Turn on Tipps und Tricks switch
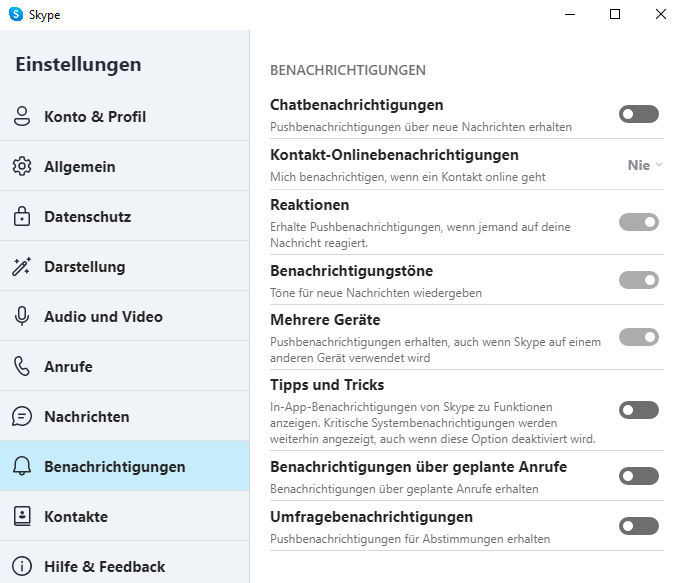Viewport: 684px width, 583px height. pyautogui.click(x=639, y=410)
